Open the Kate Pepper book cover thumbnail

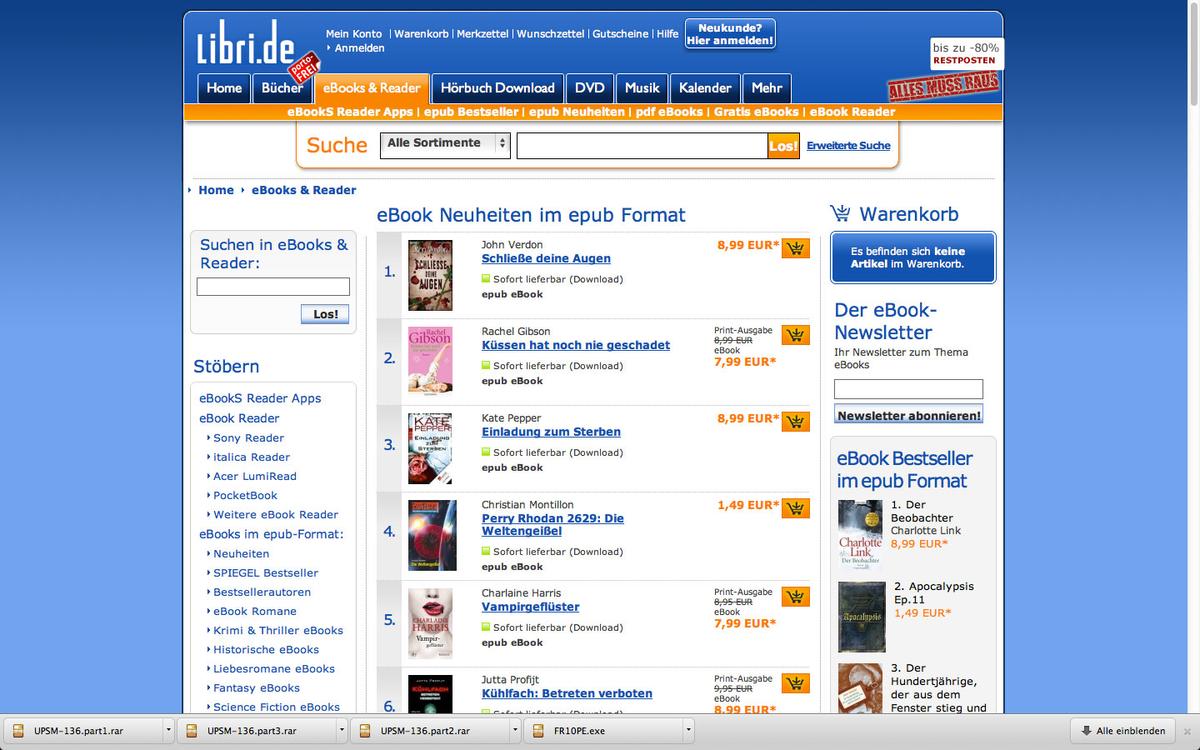430,449
